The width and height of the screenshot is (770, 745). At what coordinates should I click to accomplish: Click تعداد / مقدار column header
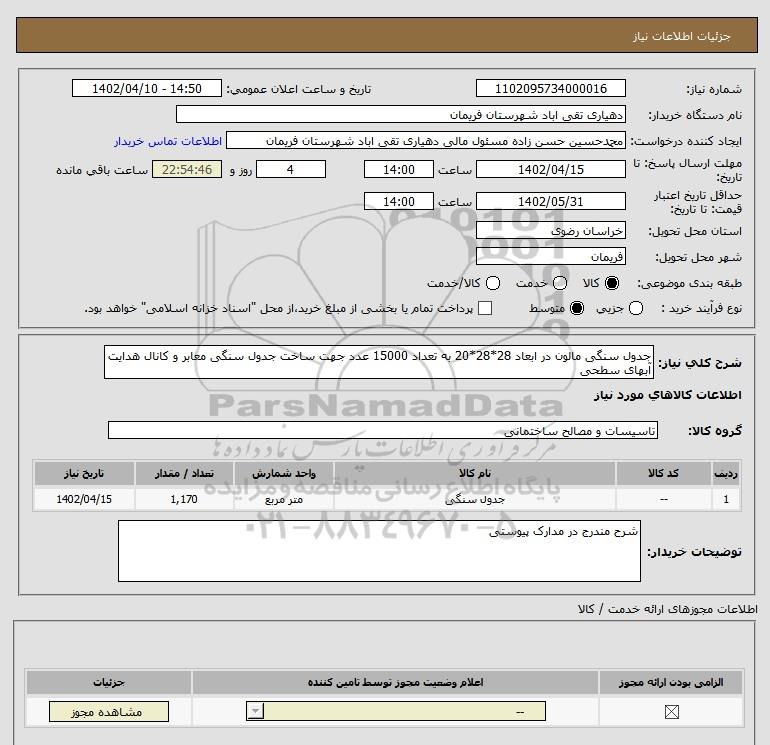coord(184,473)
